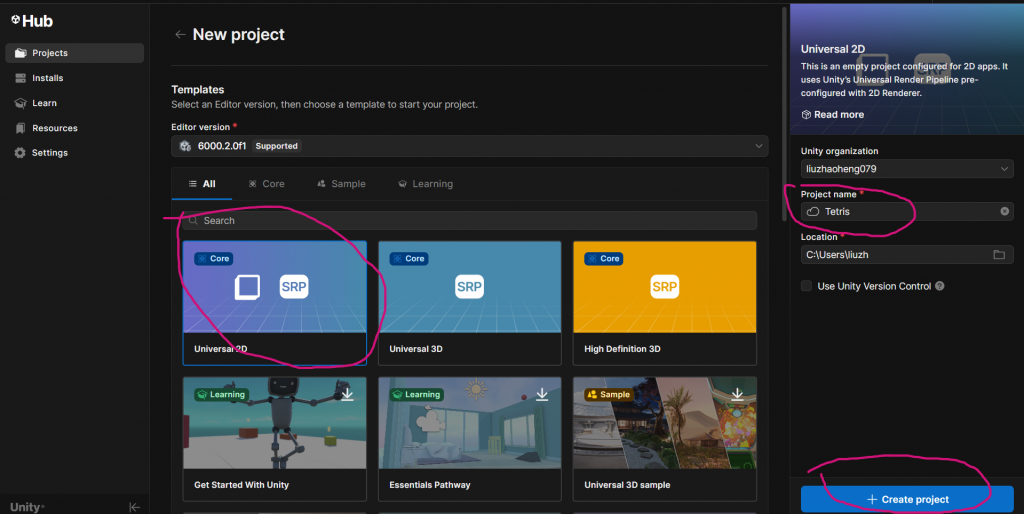Click the Create project button
Viewport: 1024px width, 514px height.
pyautogui.click(x=907, y=500)
